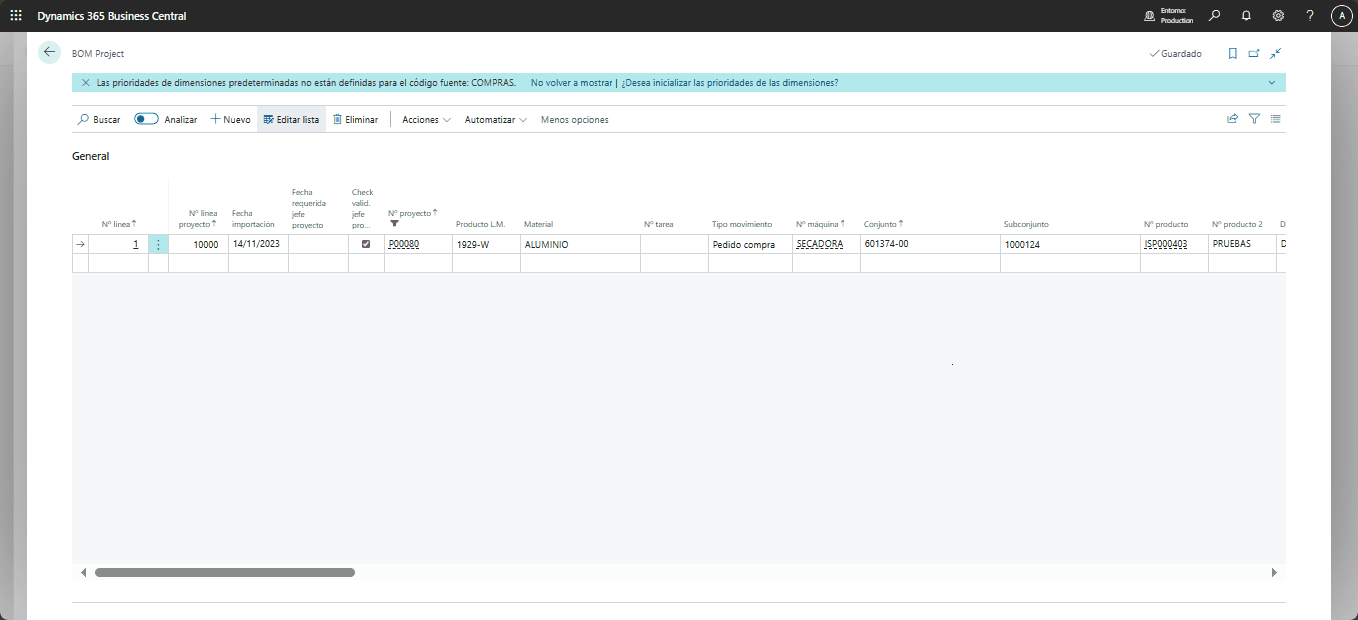Click No volver a mostrar link
The height and width of the screenshot is (620, 1358).
pyautogui.click(x=571, y=83)
